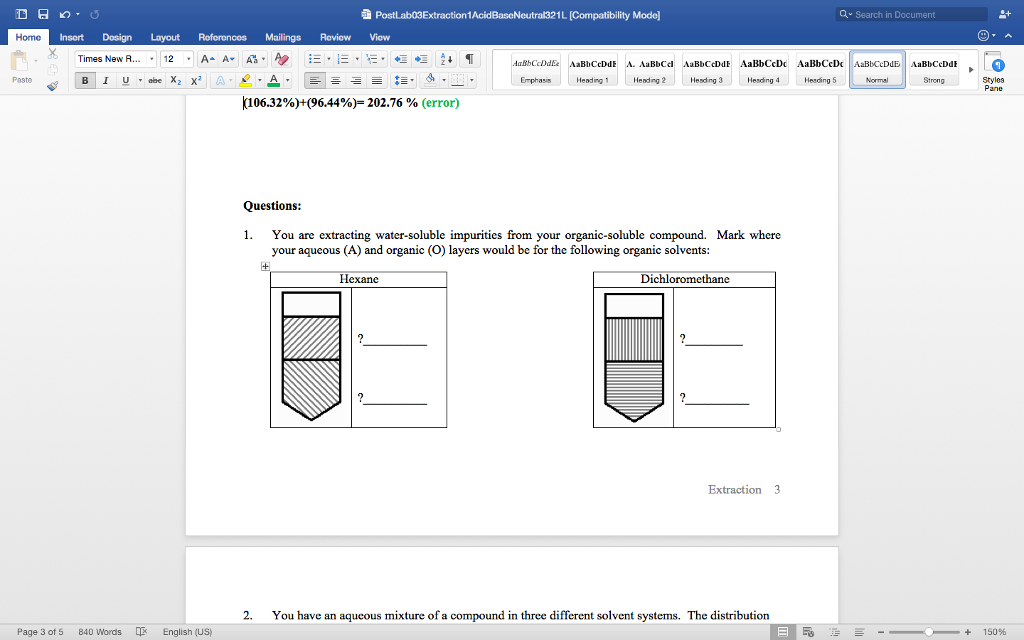Expand the styles gallery arrow
This screenshot has height=640, width=1024.
969,69
